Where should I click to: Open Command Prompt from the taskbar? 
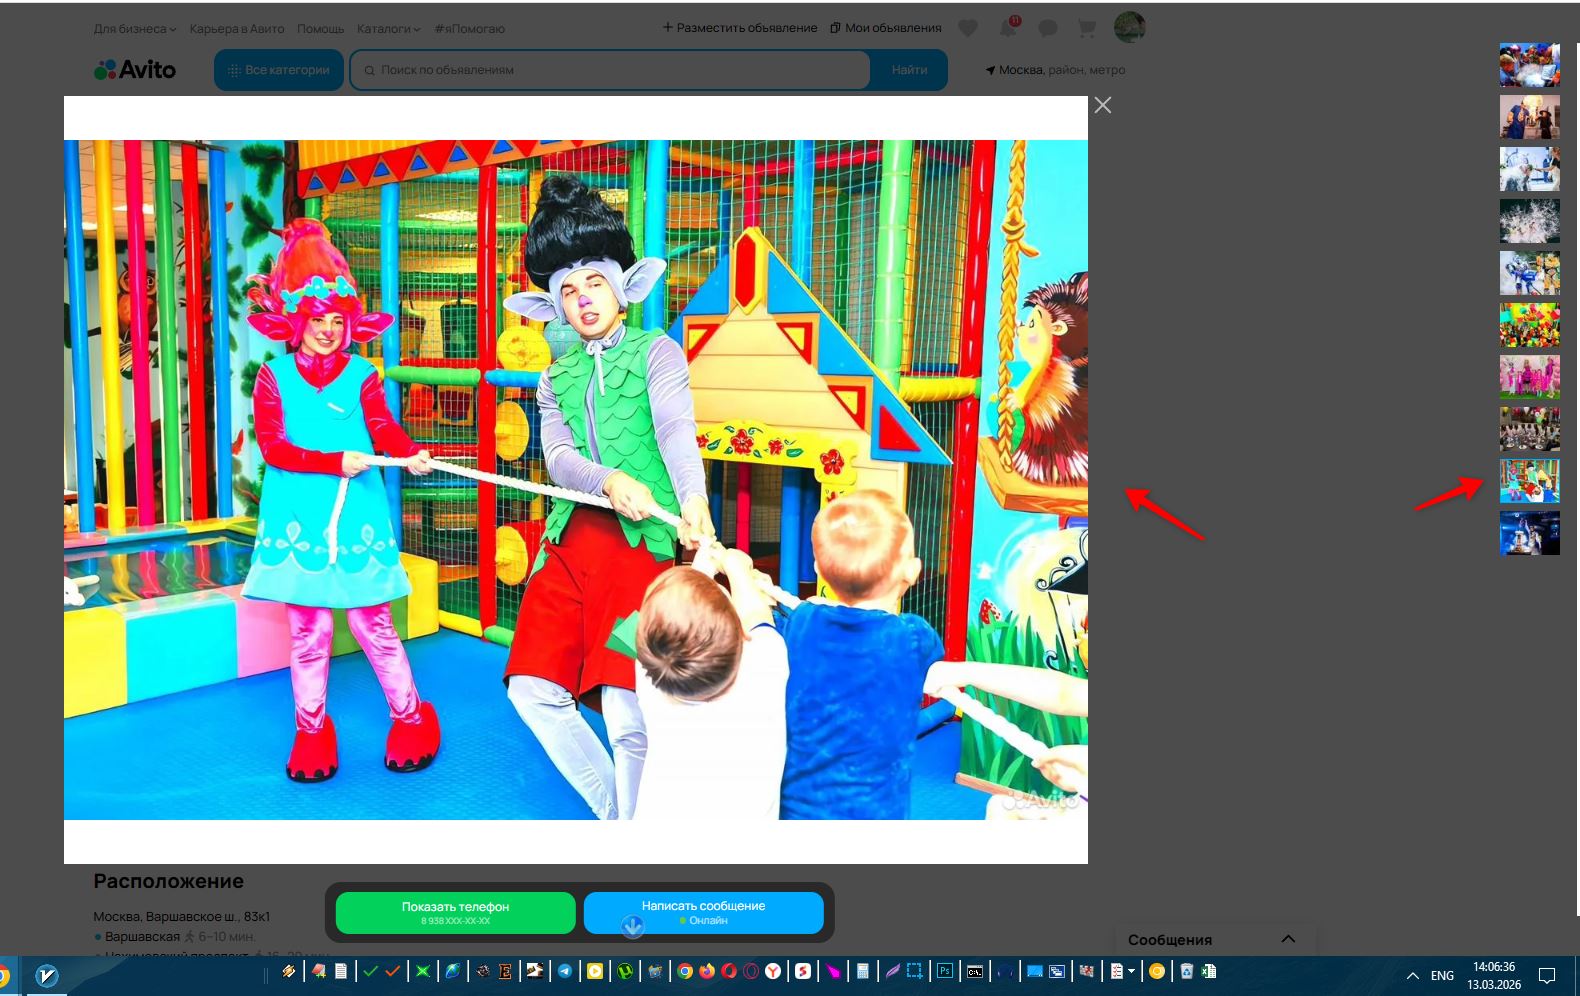tap(974, 971)
